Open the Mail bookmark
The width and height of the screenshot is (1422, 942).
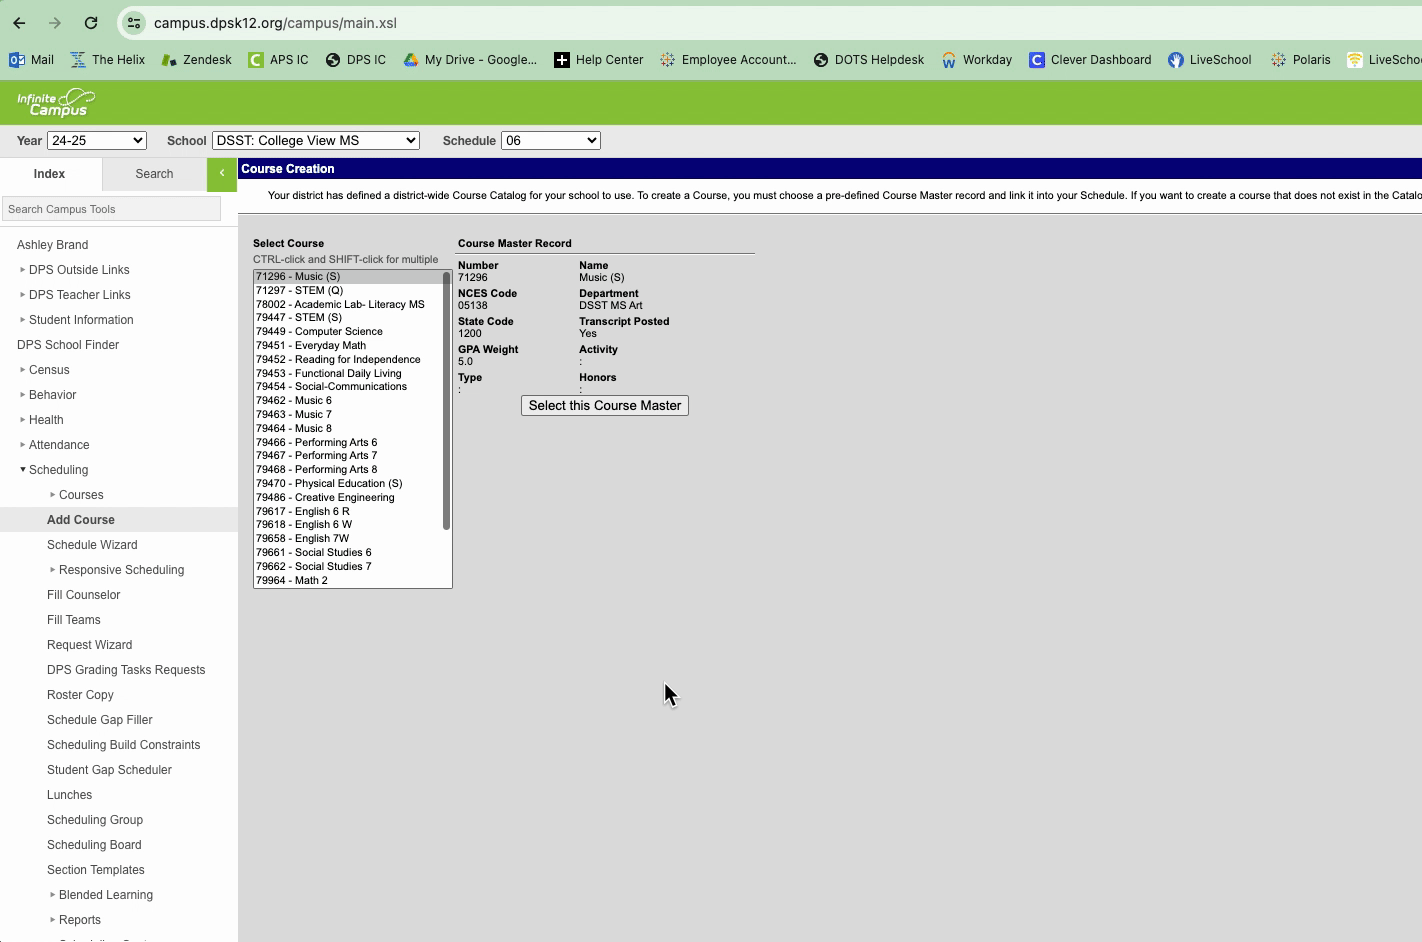coord(31,60)
